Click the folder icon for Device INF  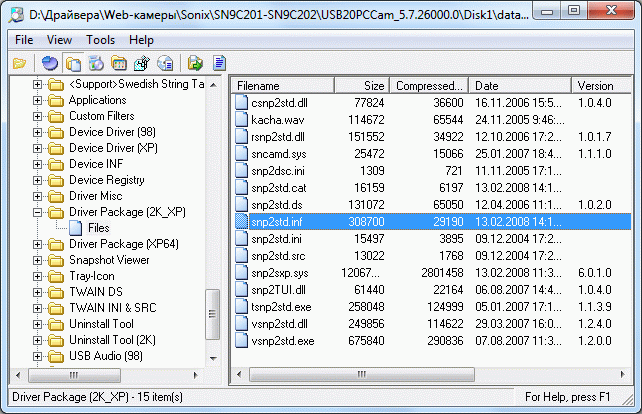[x=56, y=164]
